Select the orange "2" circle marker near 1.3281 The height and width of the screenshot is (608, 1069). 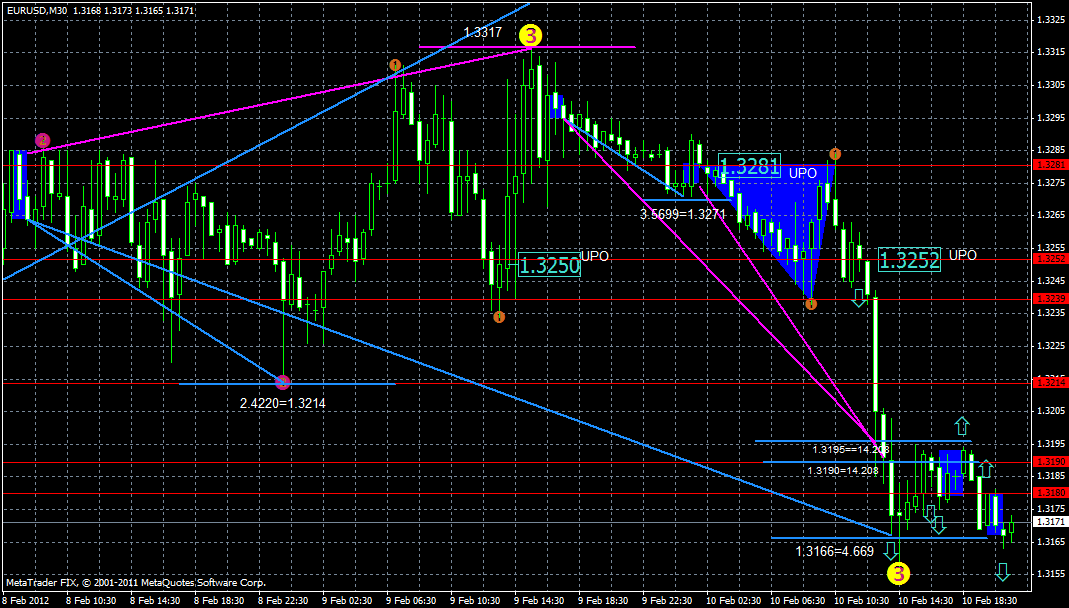click(833, 155)
